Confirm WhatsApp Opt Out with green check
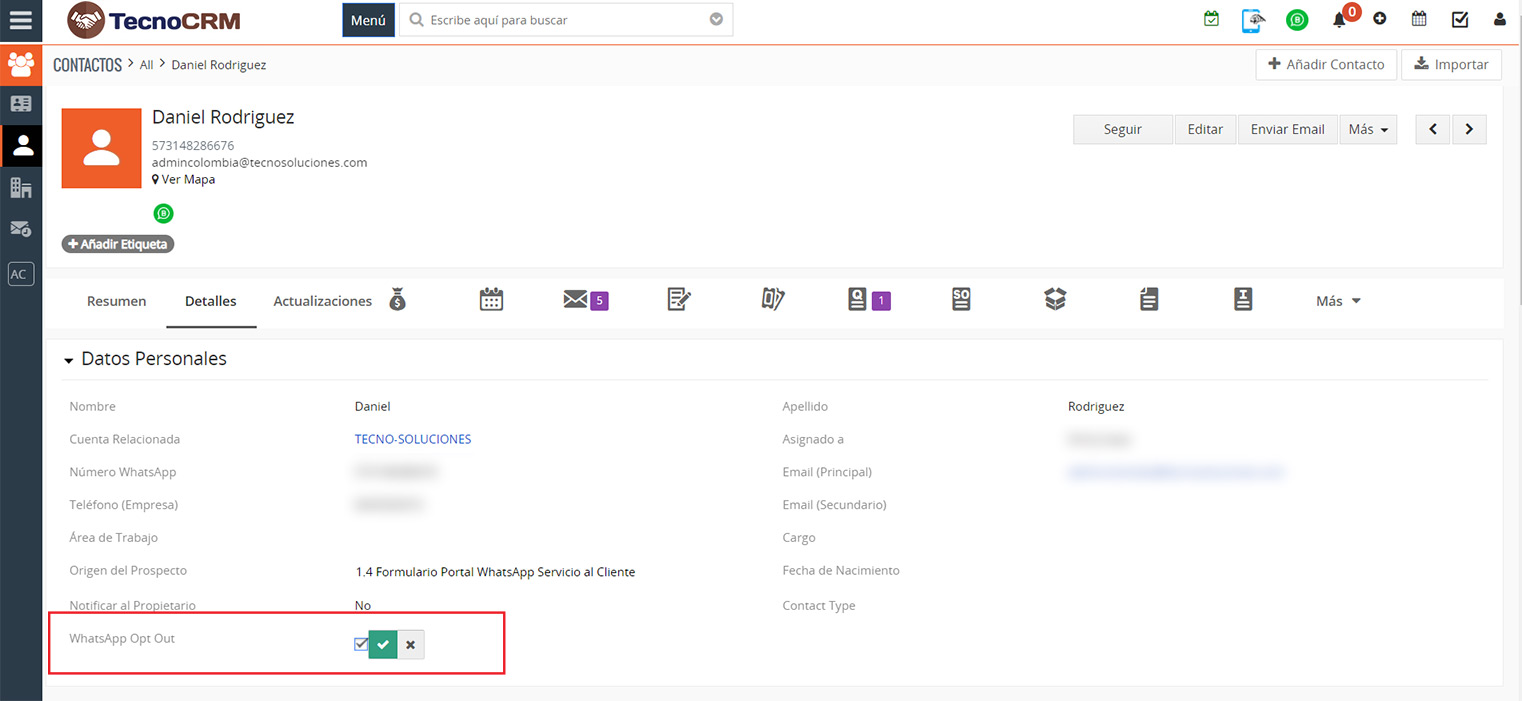1522x701 pixels. pos(383,645)
